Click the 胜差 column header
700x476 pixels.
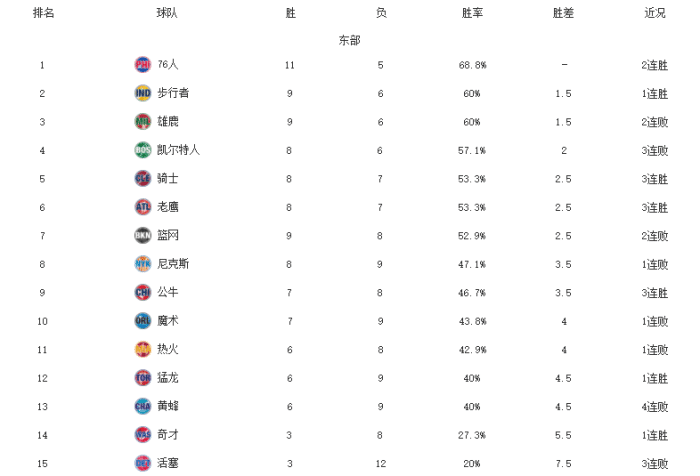click(x=564, y=14)
